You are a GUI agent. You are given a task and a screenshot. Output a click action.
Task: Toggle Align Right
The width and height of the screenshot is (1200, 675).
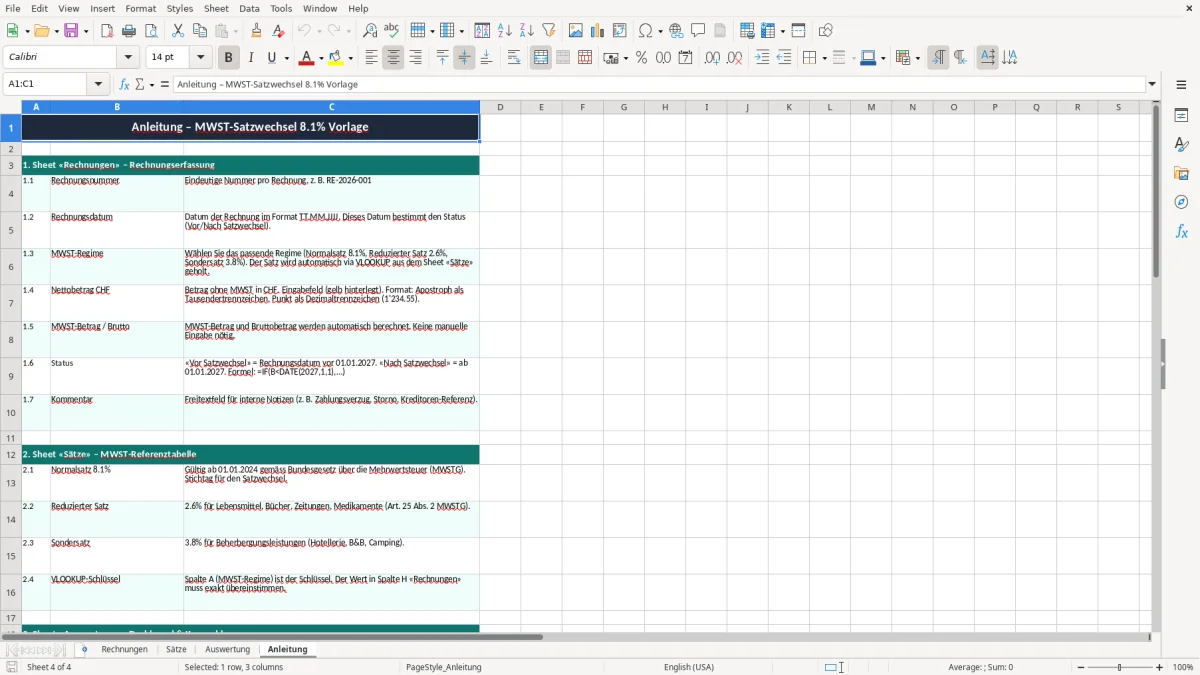pyautogui.click(x=416, y=58)
